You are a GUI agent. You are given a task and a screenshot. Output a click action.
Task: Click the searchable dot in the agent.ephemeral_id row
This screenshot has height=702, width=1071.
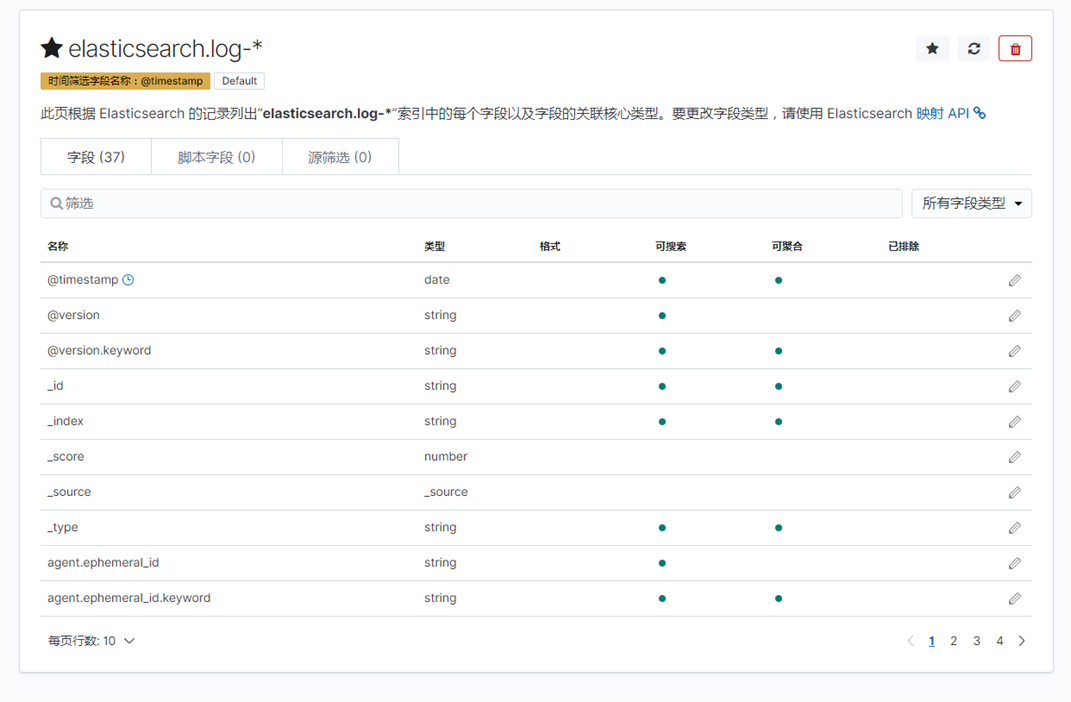[x=662, y=563]
